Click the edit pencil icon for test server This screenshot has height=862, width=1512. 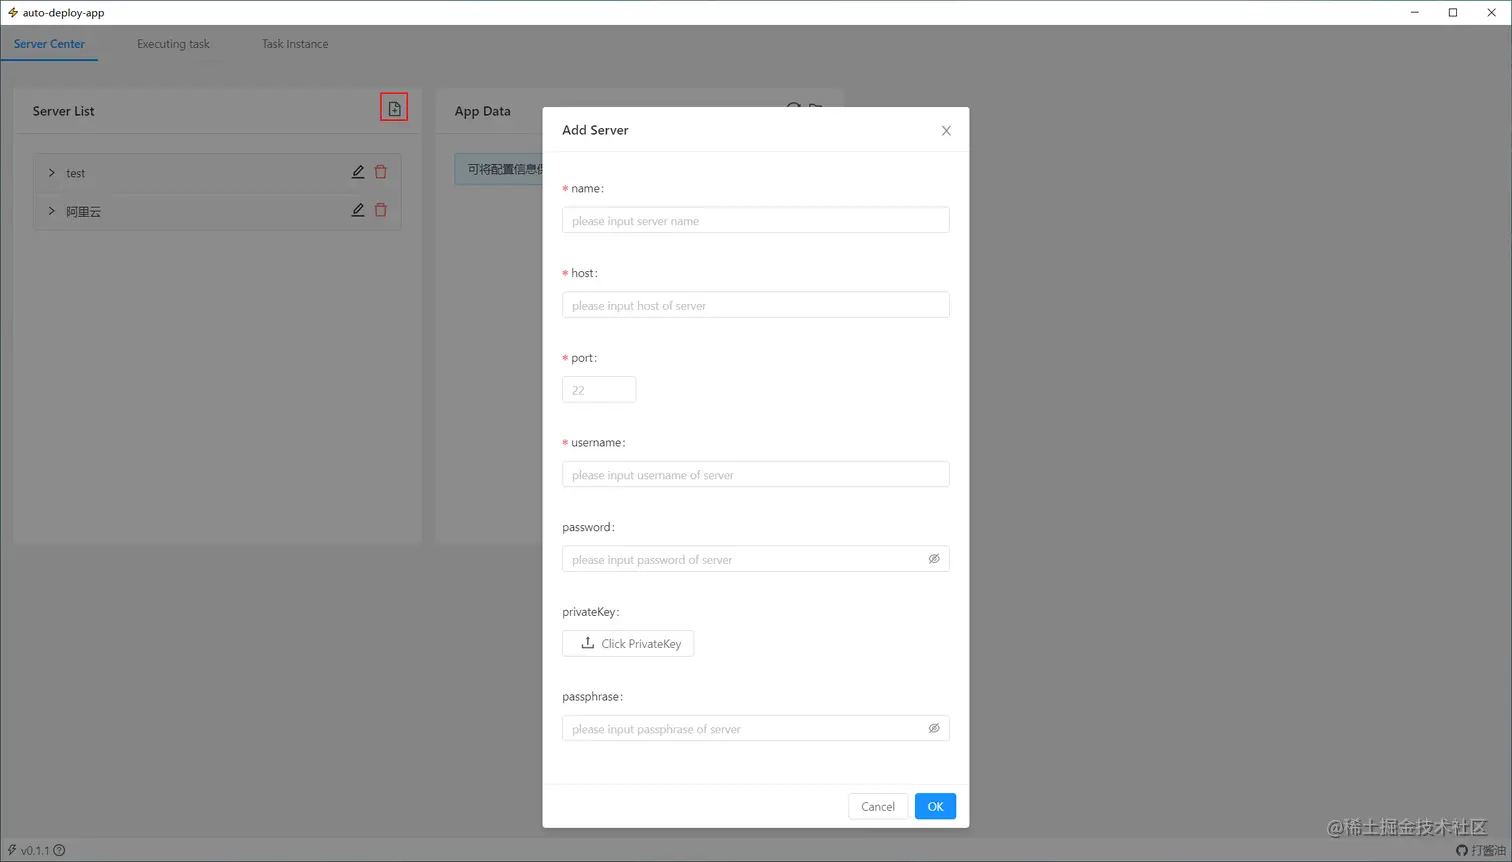tap(358, 172)
